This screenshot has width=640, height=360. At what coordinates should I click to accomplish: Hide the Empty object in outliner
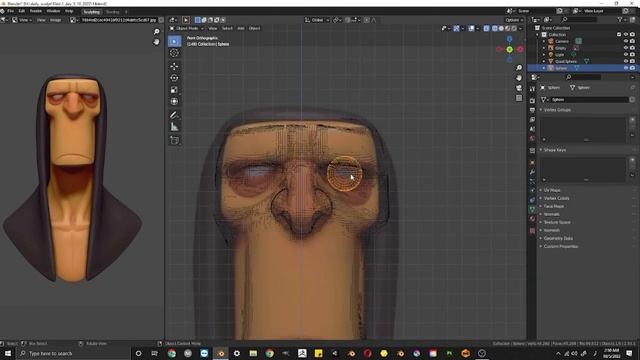pos(625,48)
